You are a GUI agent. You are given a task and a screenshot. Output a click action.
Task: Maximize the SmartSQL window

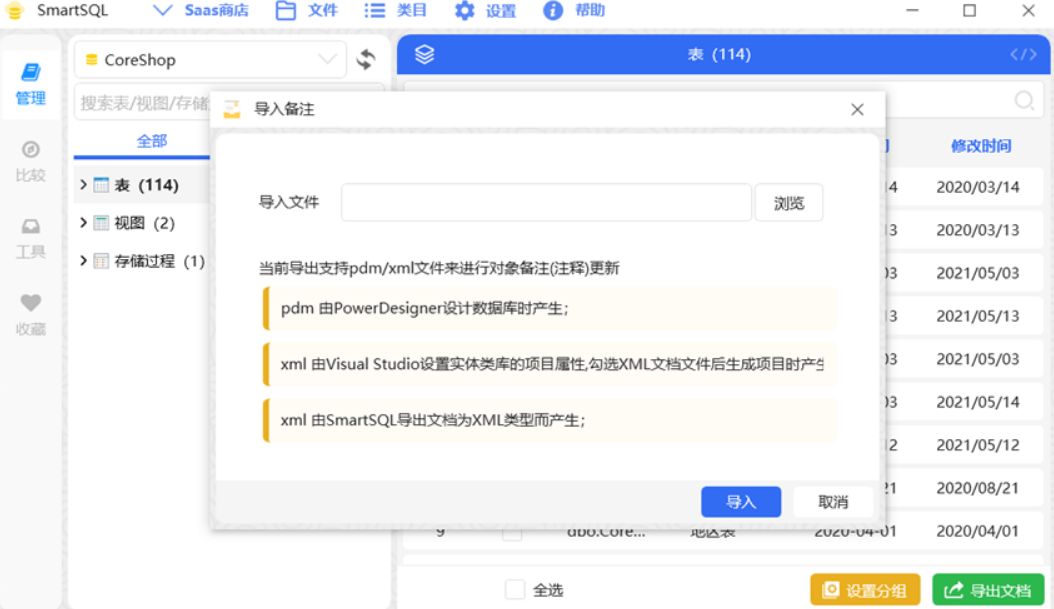click(969, 11)
